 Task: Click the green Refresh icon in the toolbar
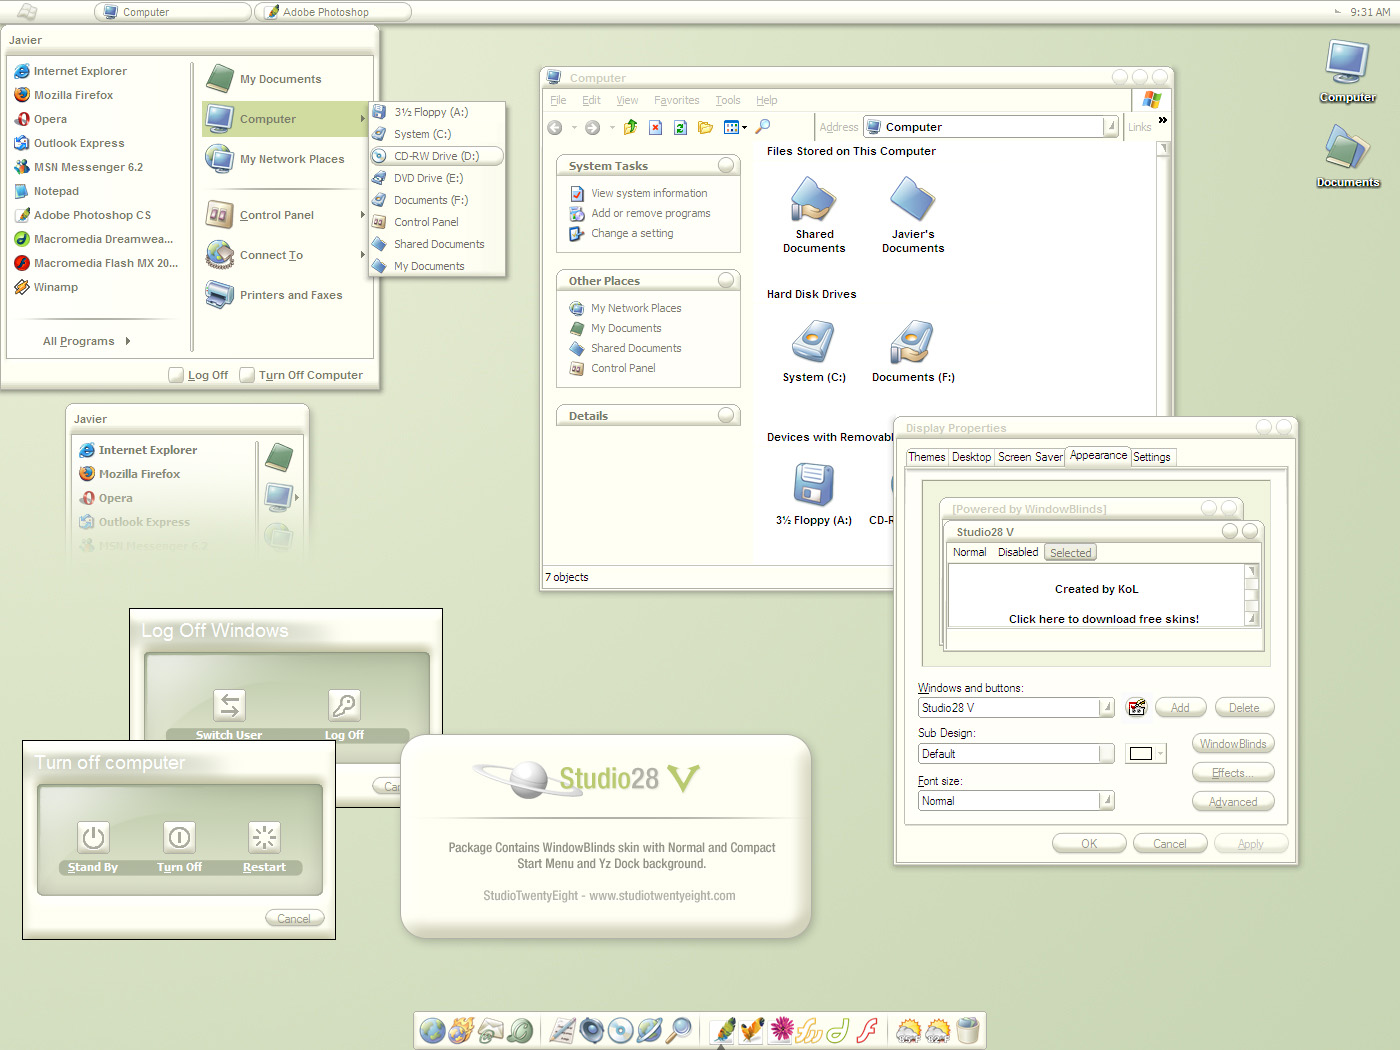tap(680, 127)
